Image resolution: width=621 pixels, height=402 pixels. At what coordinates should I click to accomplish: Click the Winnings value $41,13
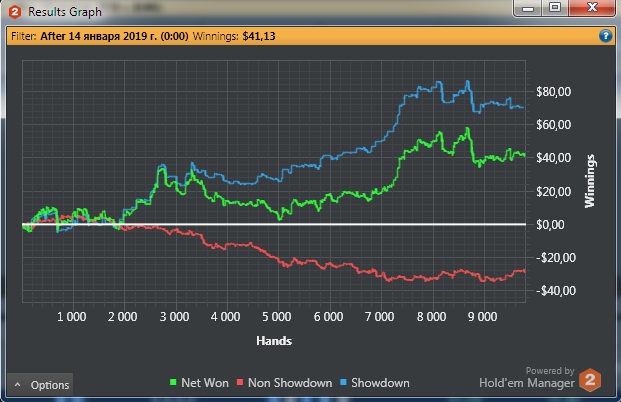tap(259, 36)
